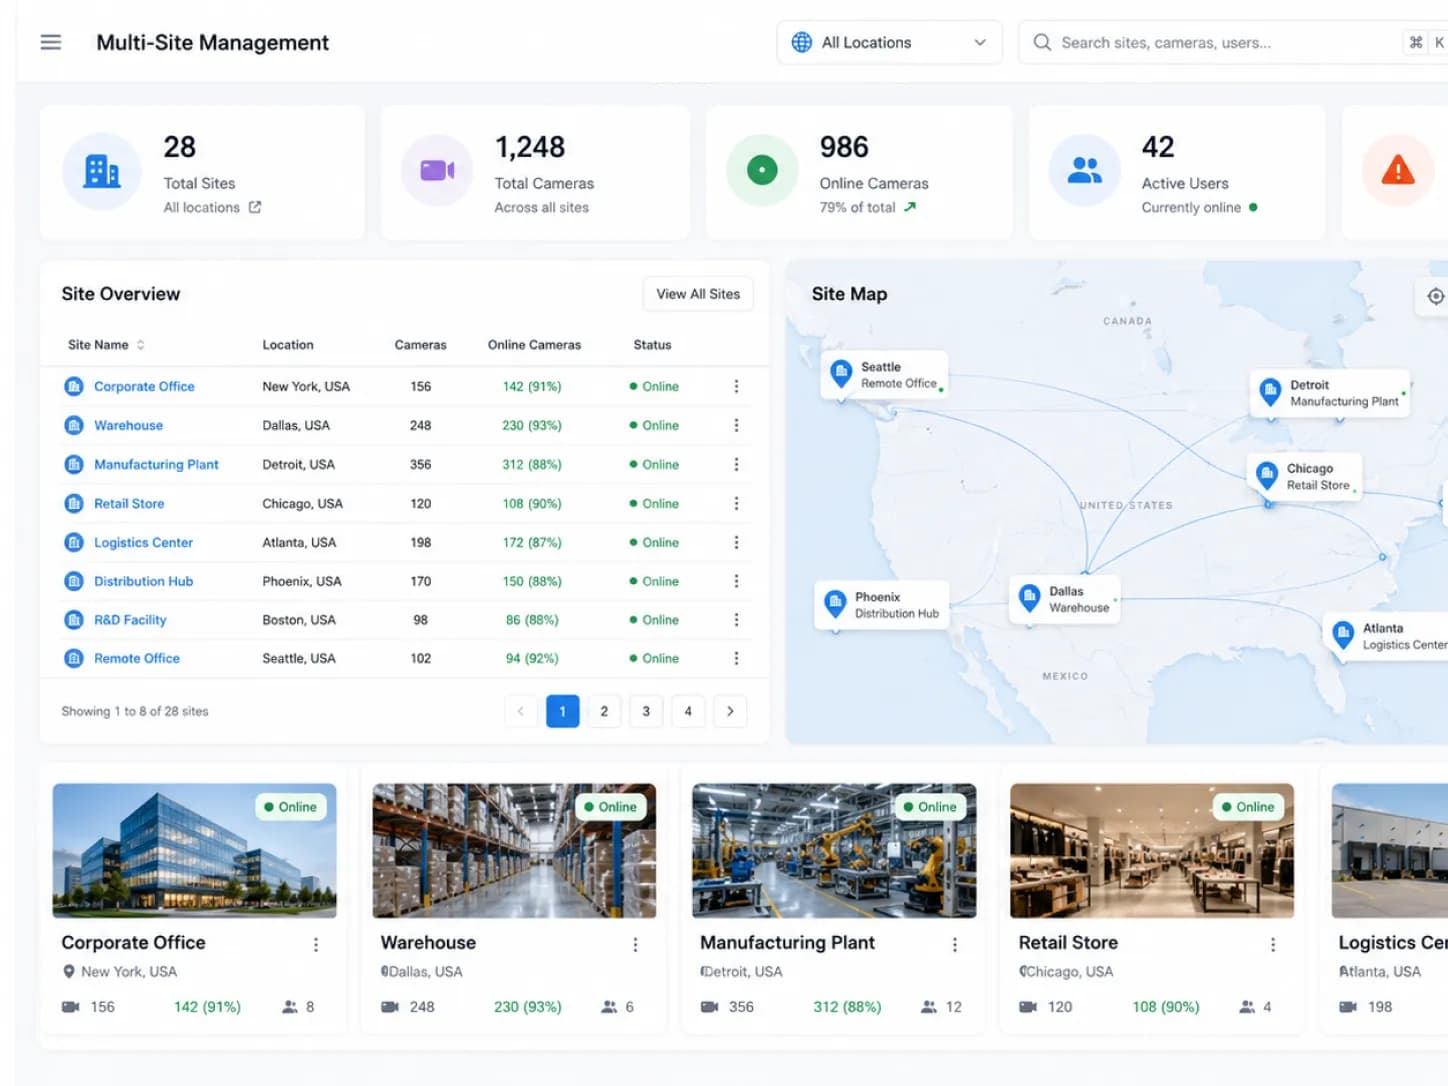Click the Online Cameras column header
1448x1086 pixels.
coord(534,345)
